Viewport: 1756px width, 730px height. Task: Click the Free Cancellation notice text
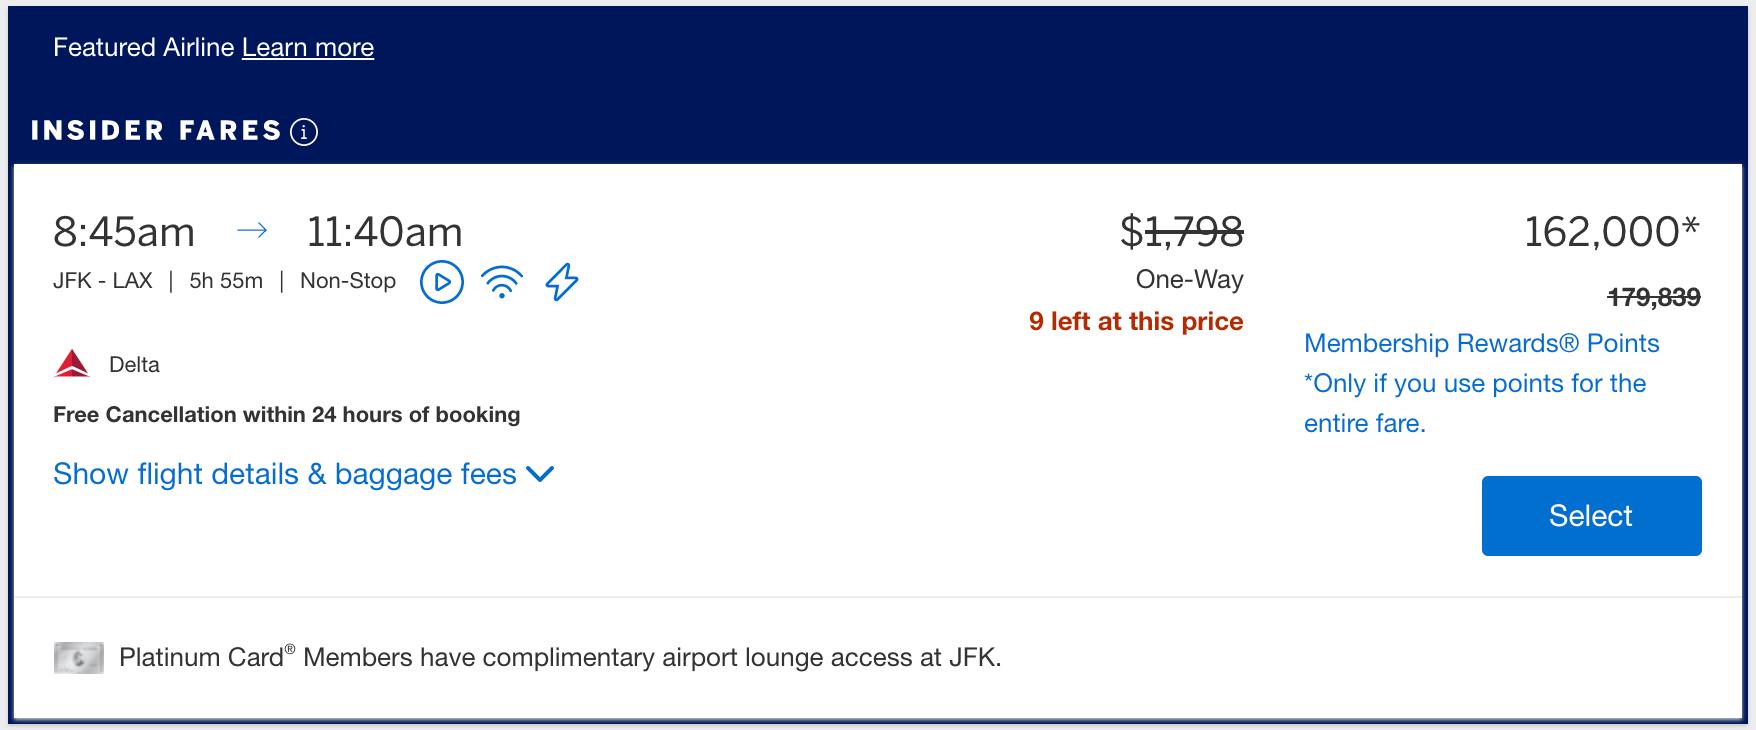[286, 414]
